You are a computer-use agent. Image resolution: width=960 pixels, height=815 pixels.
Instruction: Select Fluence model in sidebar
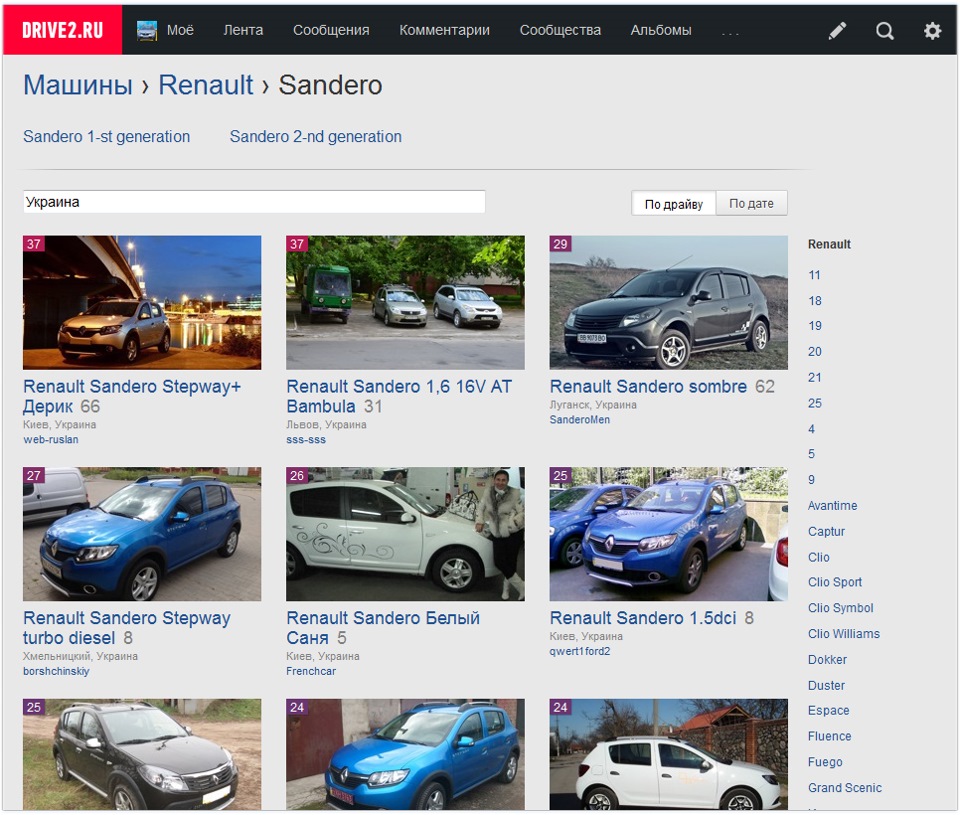click(830, 736)
